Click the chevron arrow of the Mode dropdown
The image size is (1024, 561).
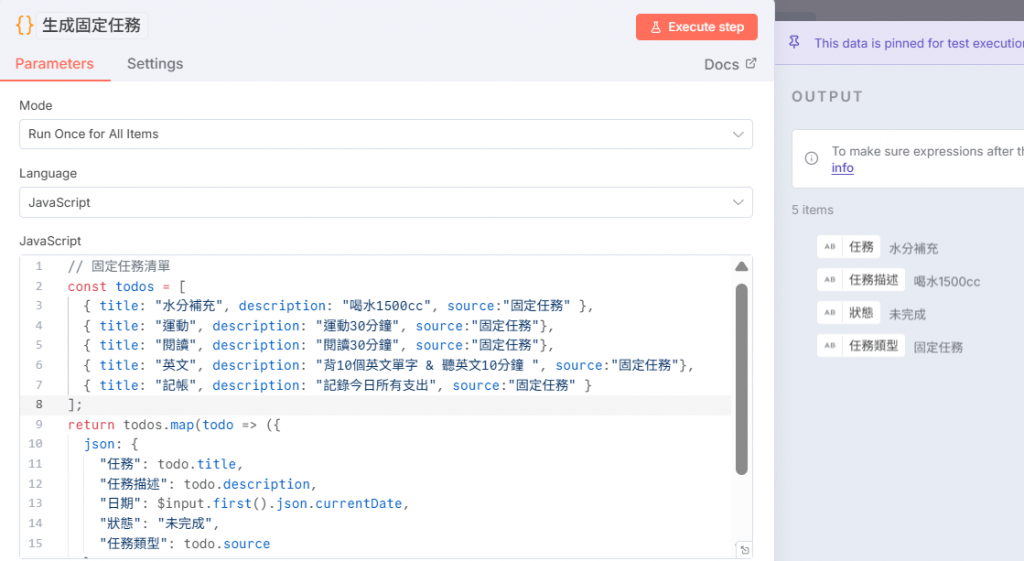tap(738, 135)
